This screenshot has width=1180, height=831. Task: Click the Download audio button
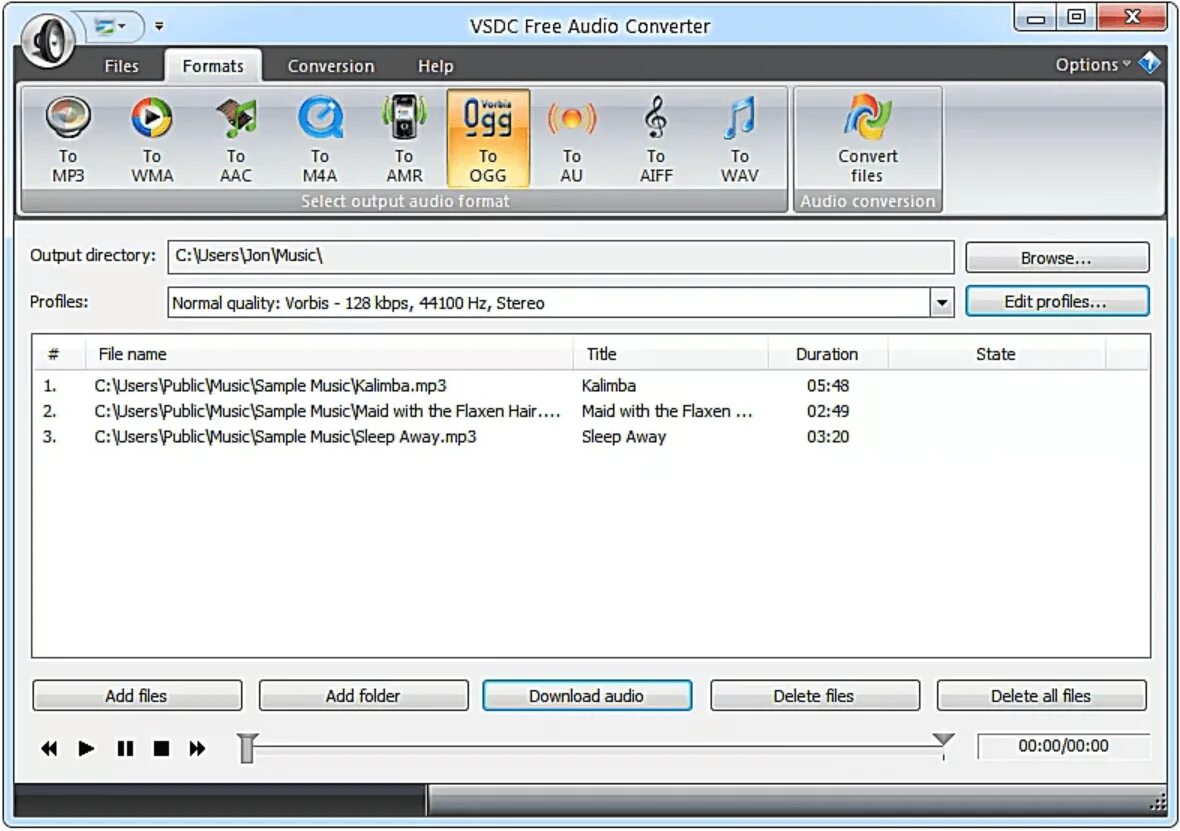(587, 696)
